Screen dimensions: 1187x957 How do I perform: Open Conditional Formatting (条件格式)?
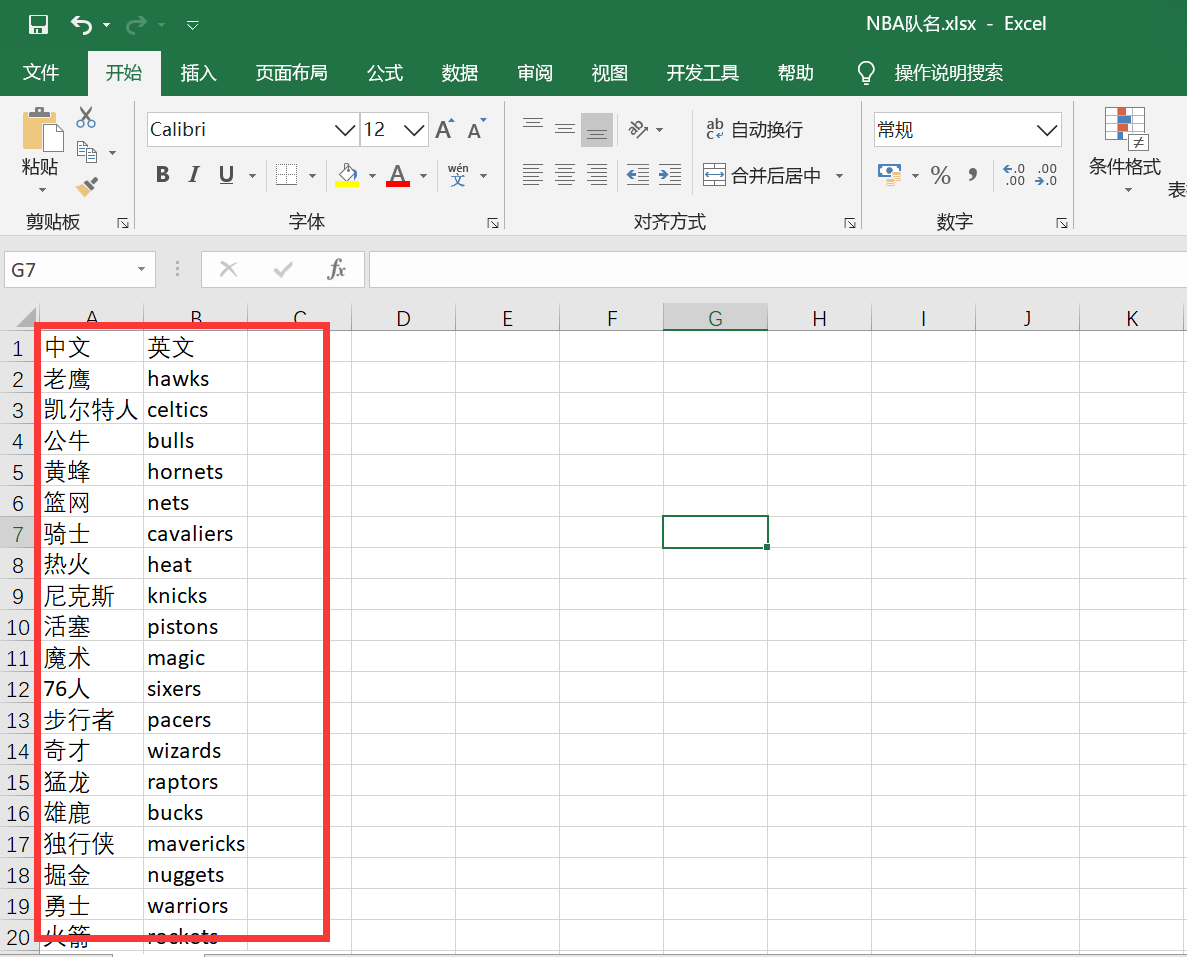(1125, 150)
